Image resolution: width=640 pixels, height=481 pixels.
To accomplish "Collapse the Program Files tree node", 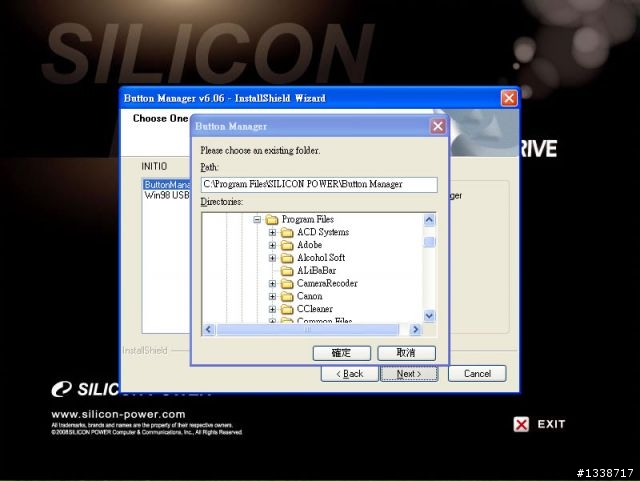I will (257, 220).
